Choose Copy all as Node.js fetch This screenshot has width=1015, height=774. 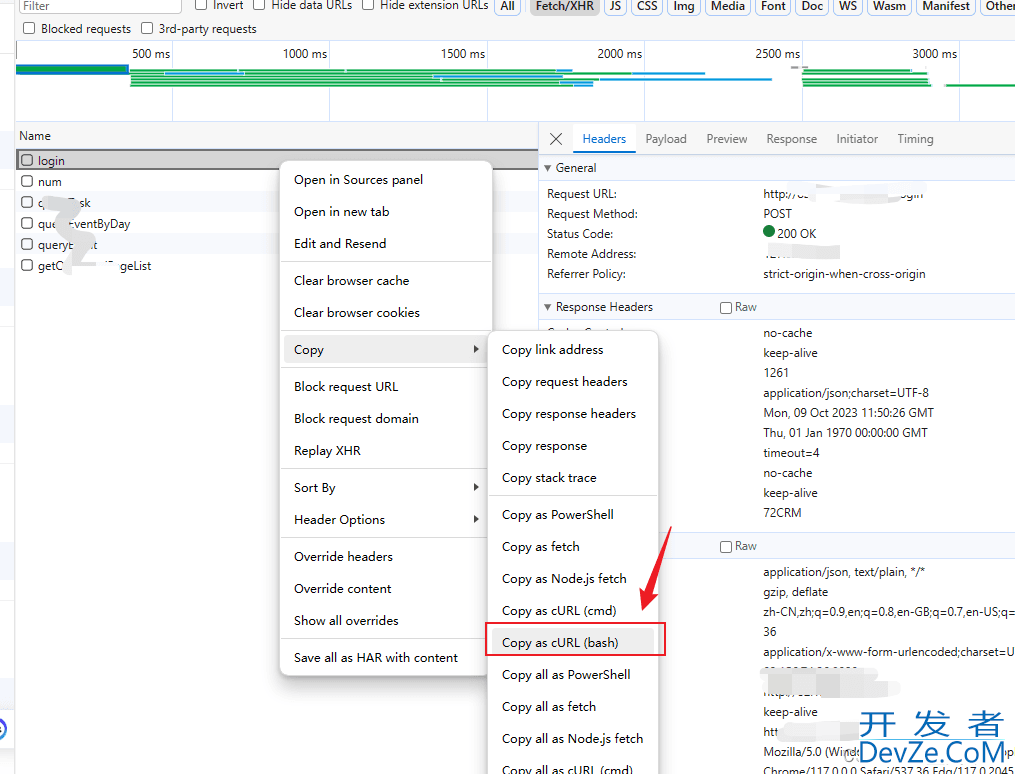573,738
